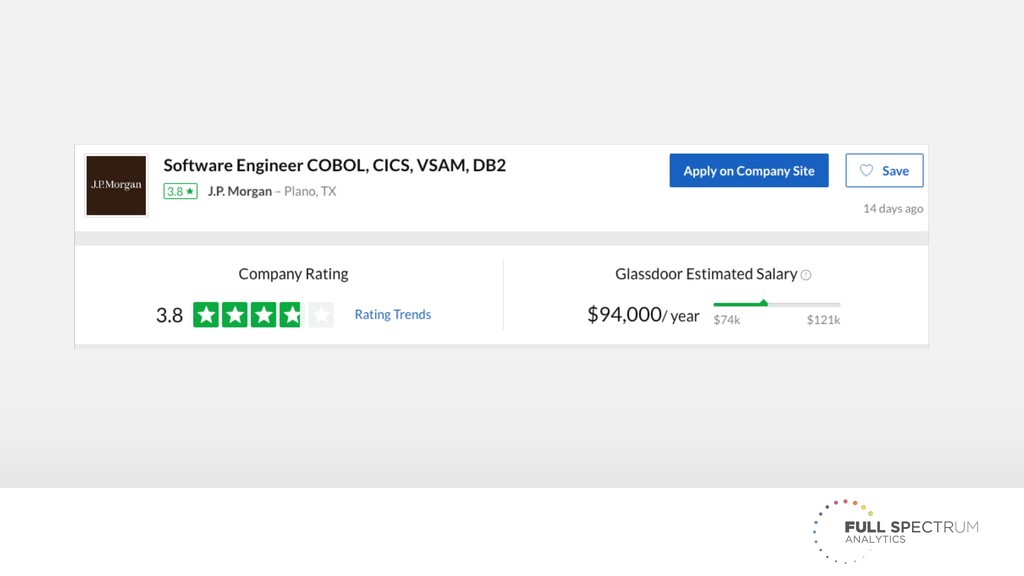Click the heart icon to save job
The image size is (1024, 576).
click(867, 171)
